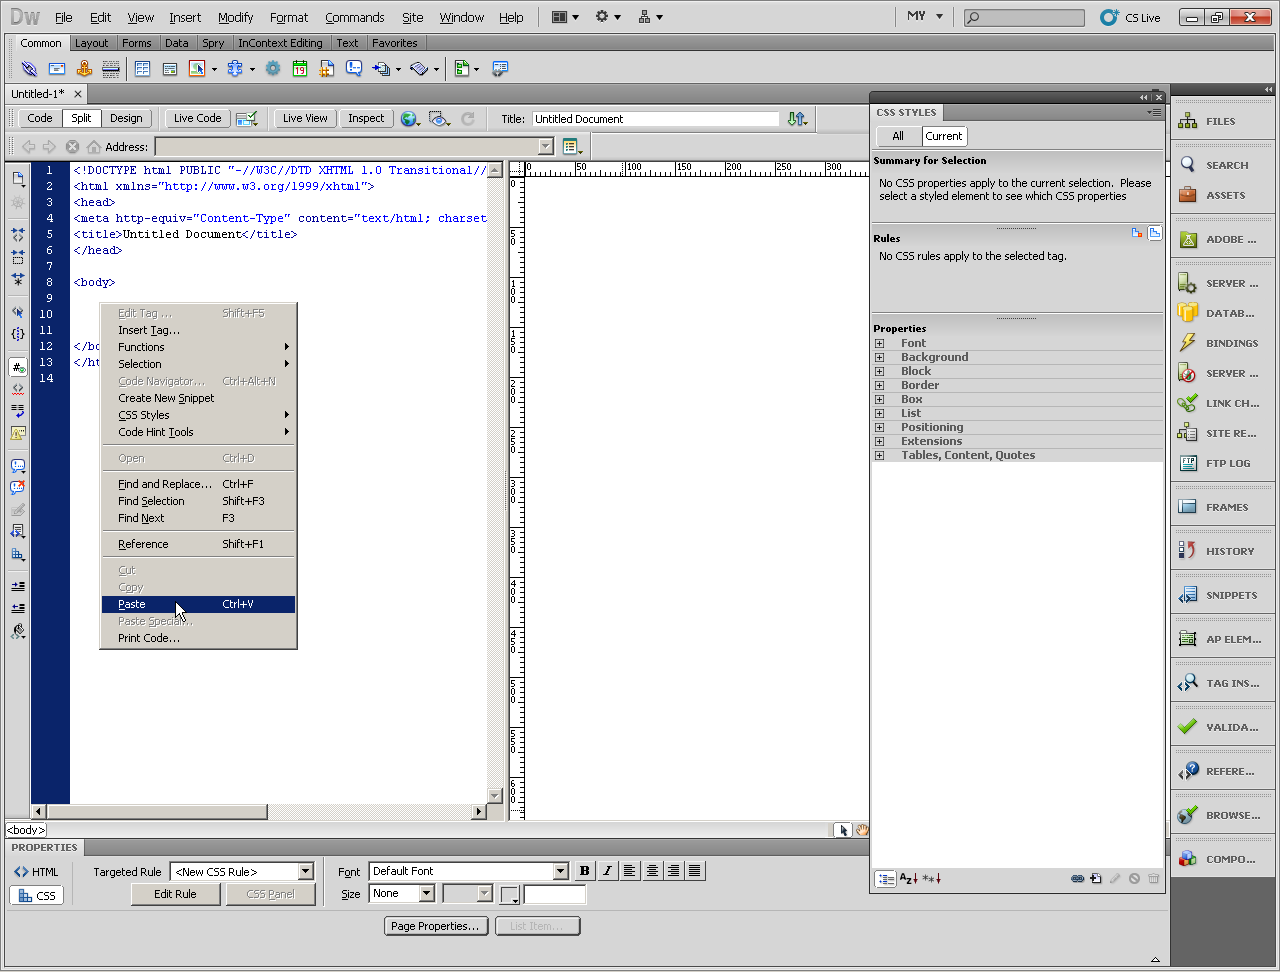Open the text color swatch in Properties
The height and width of the screenshot is (972, 1280).
[510, 894]
